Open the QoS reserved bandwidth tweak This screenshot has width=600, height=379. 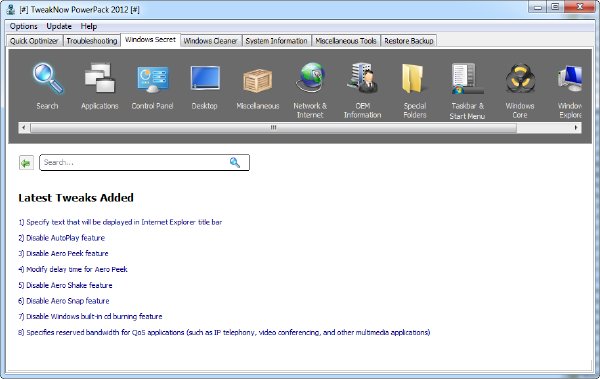(x=224, y=332)
